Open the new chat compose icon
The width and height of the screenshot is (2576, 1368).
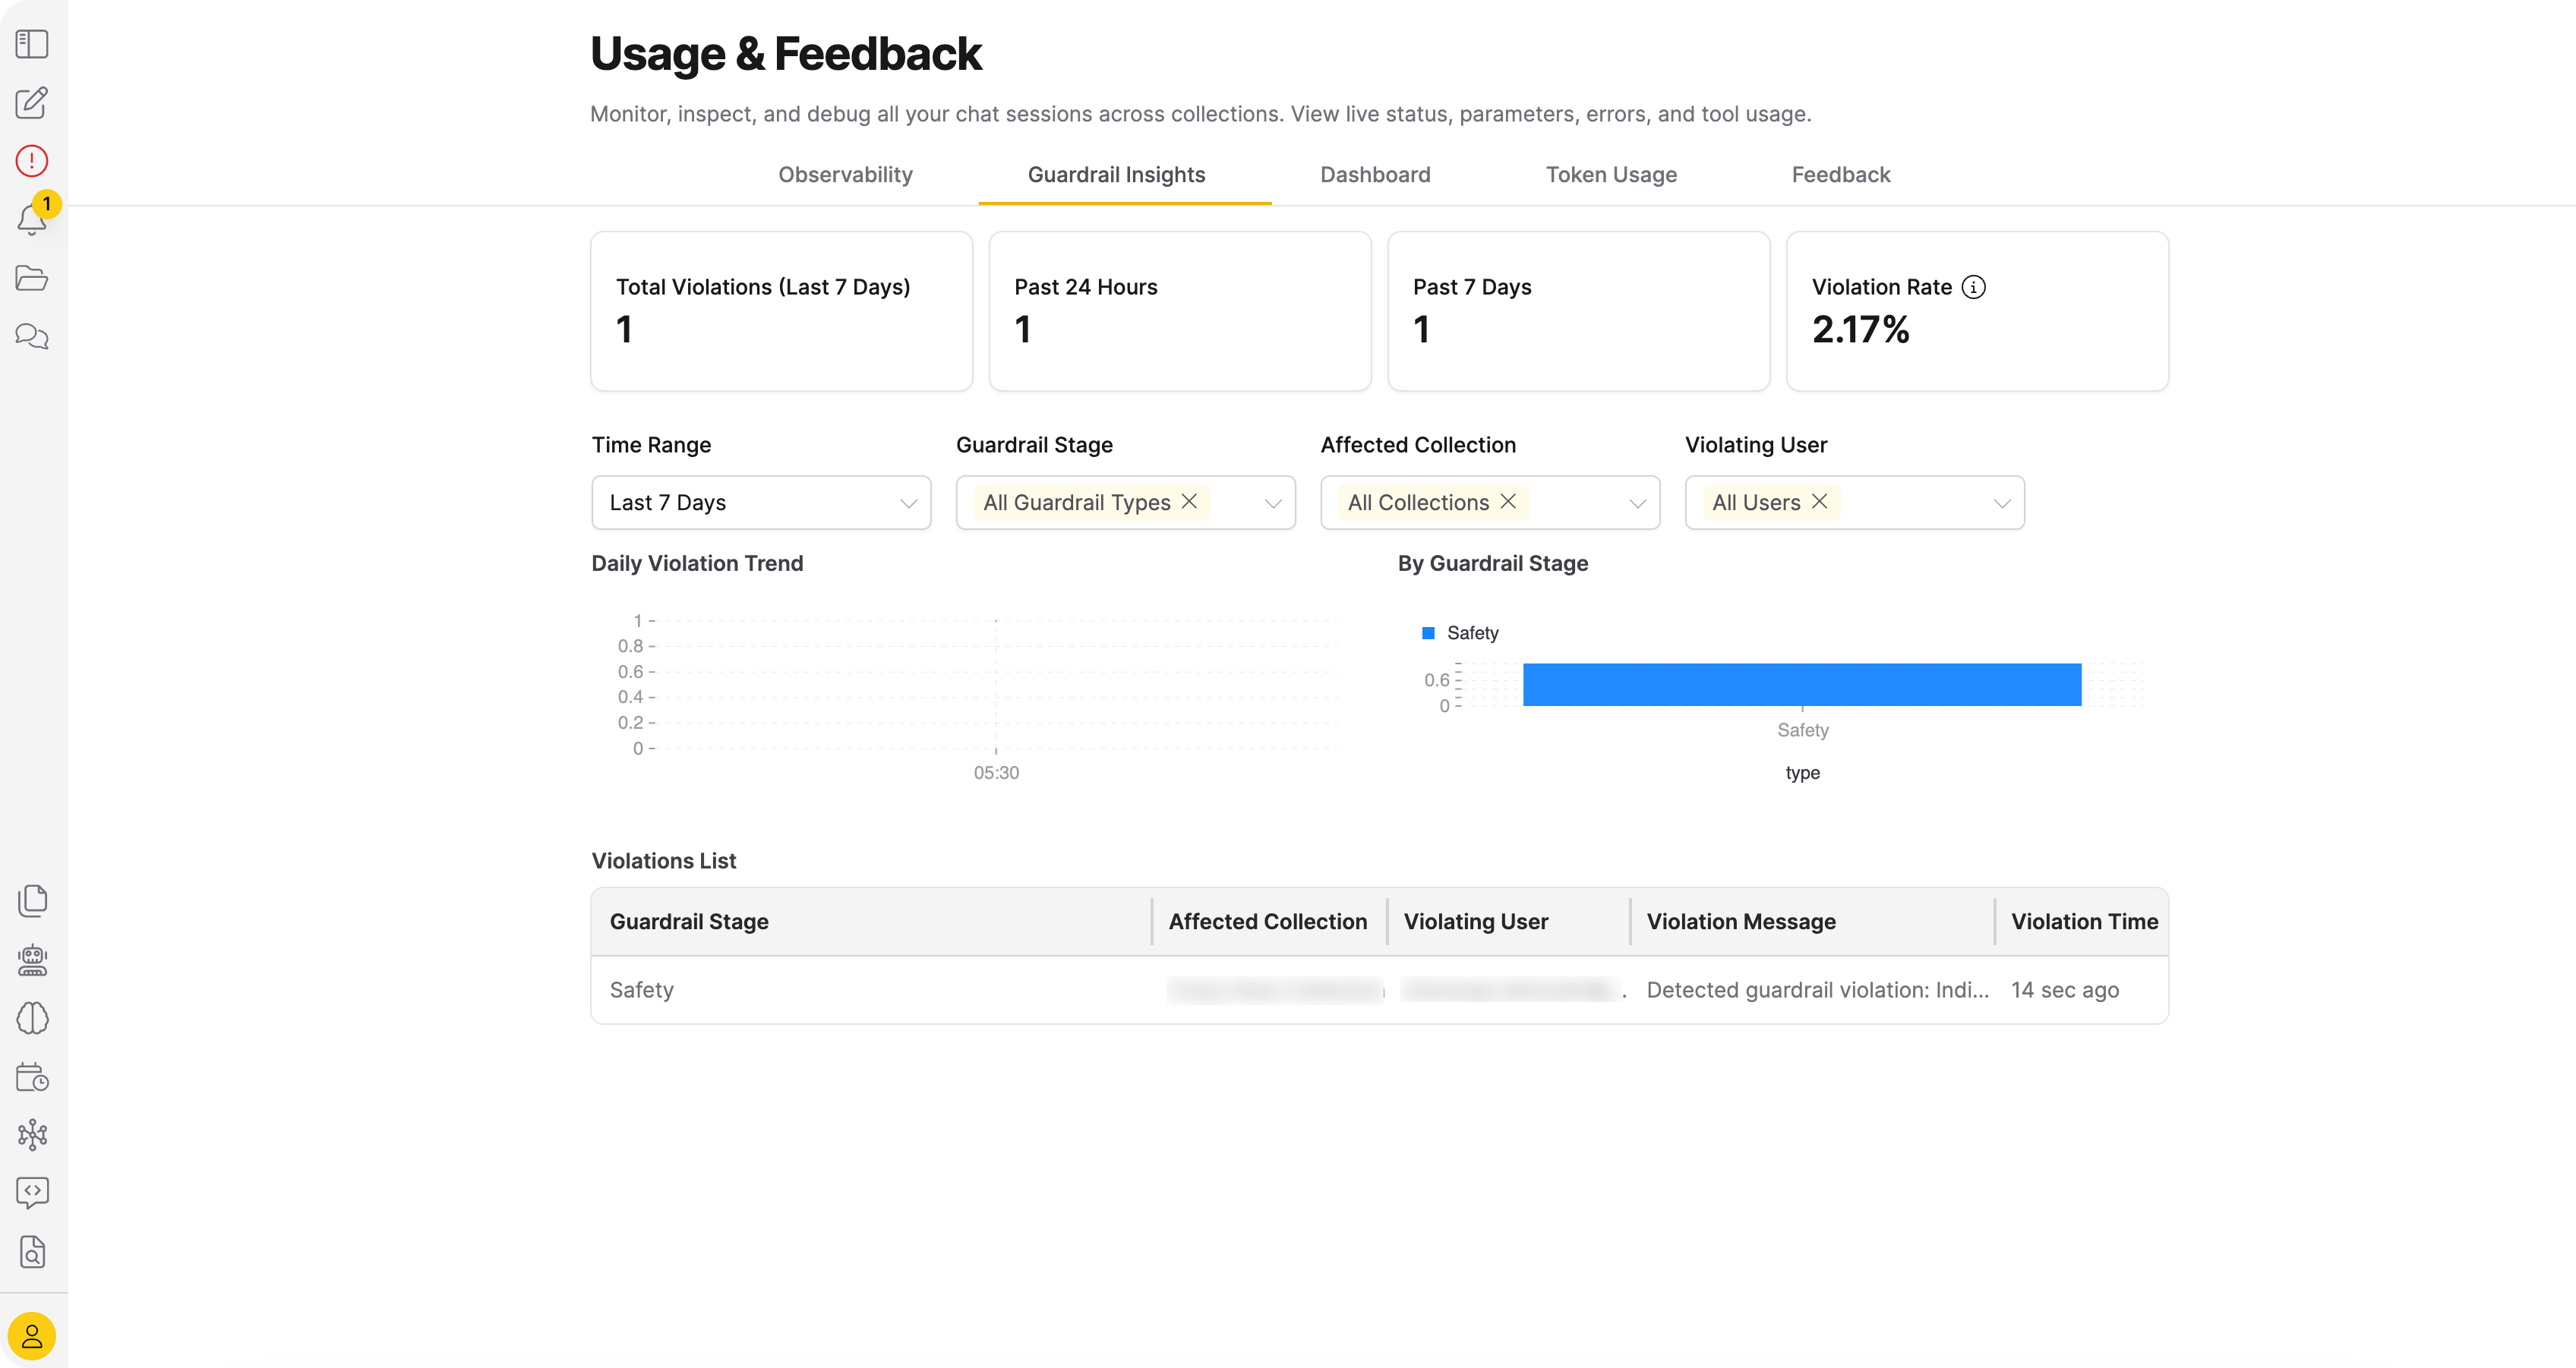coord(32,102)
